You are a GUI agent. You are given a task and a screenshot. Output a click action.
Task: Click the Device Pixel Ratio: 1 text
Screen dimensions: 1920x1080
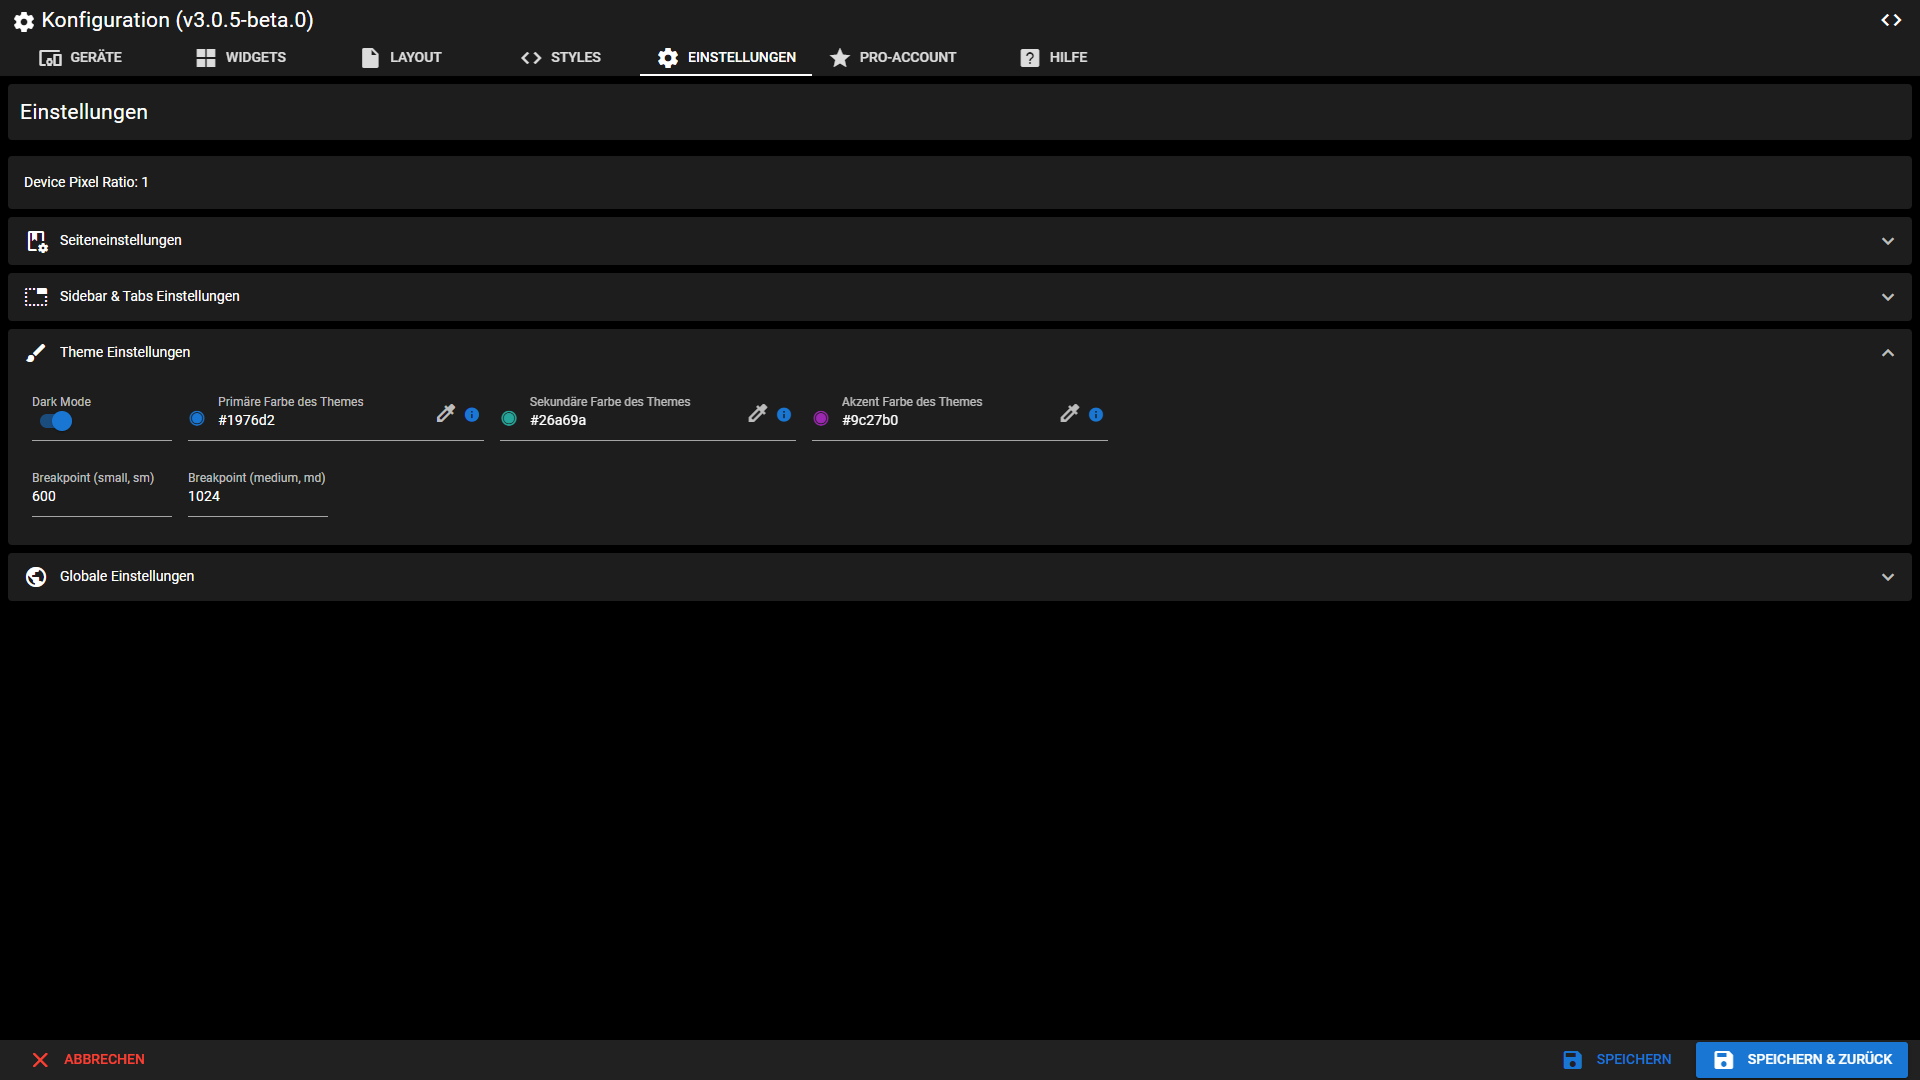pos(86,183)
